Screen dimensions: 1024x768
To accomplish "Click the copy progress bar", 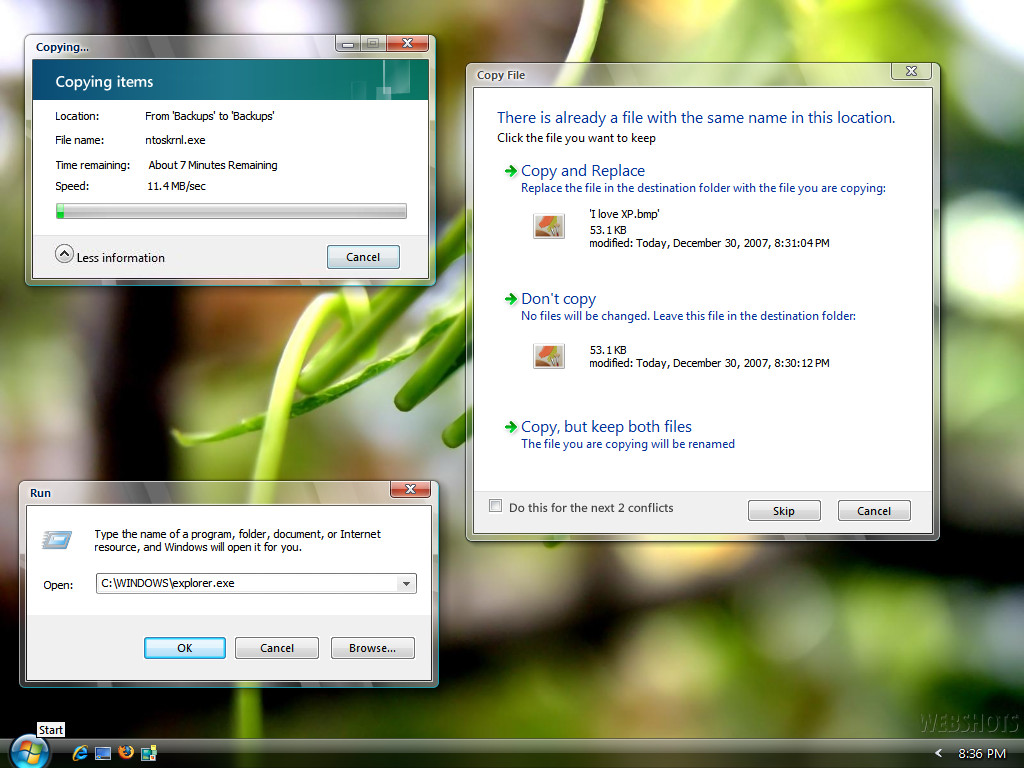I will coord(230,211).
